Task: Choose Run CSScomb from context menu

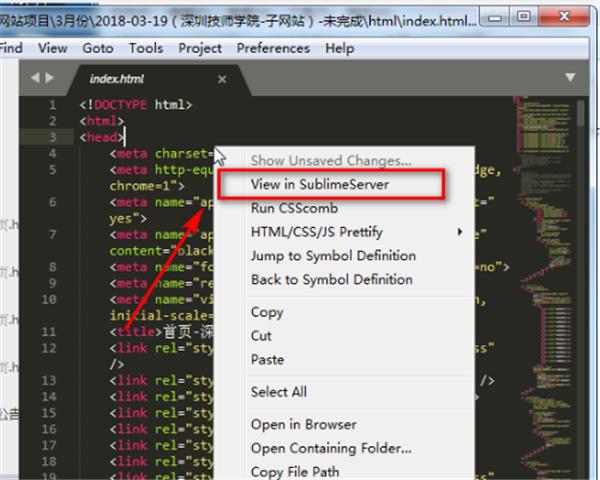Action: 294,208
